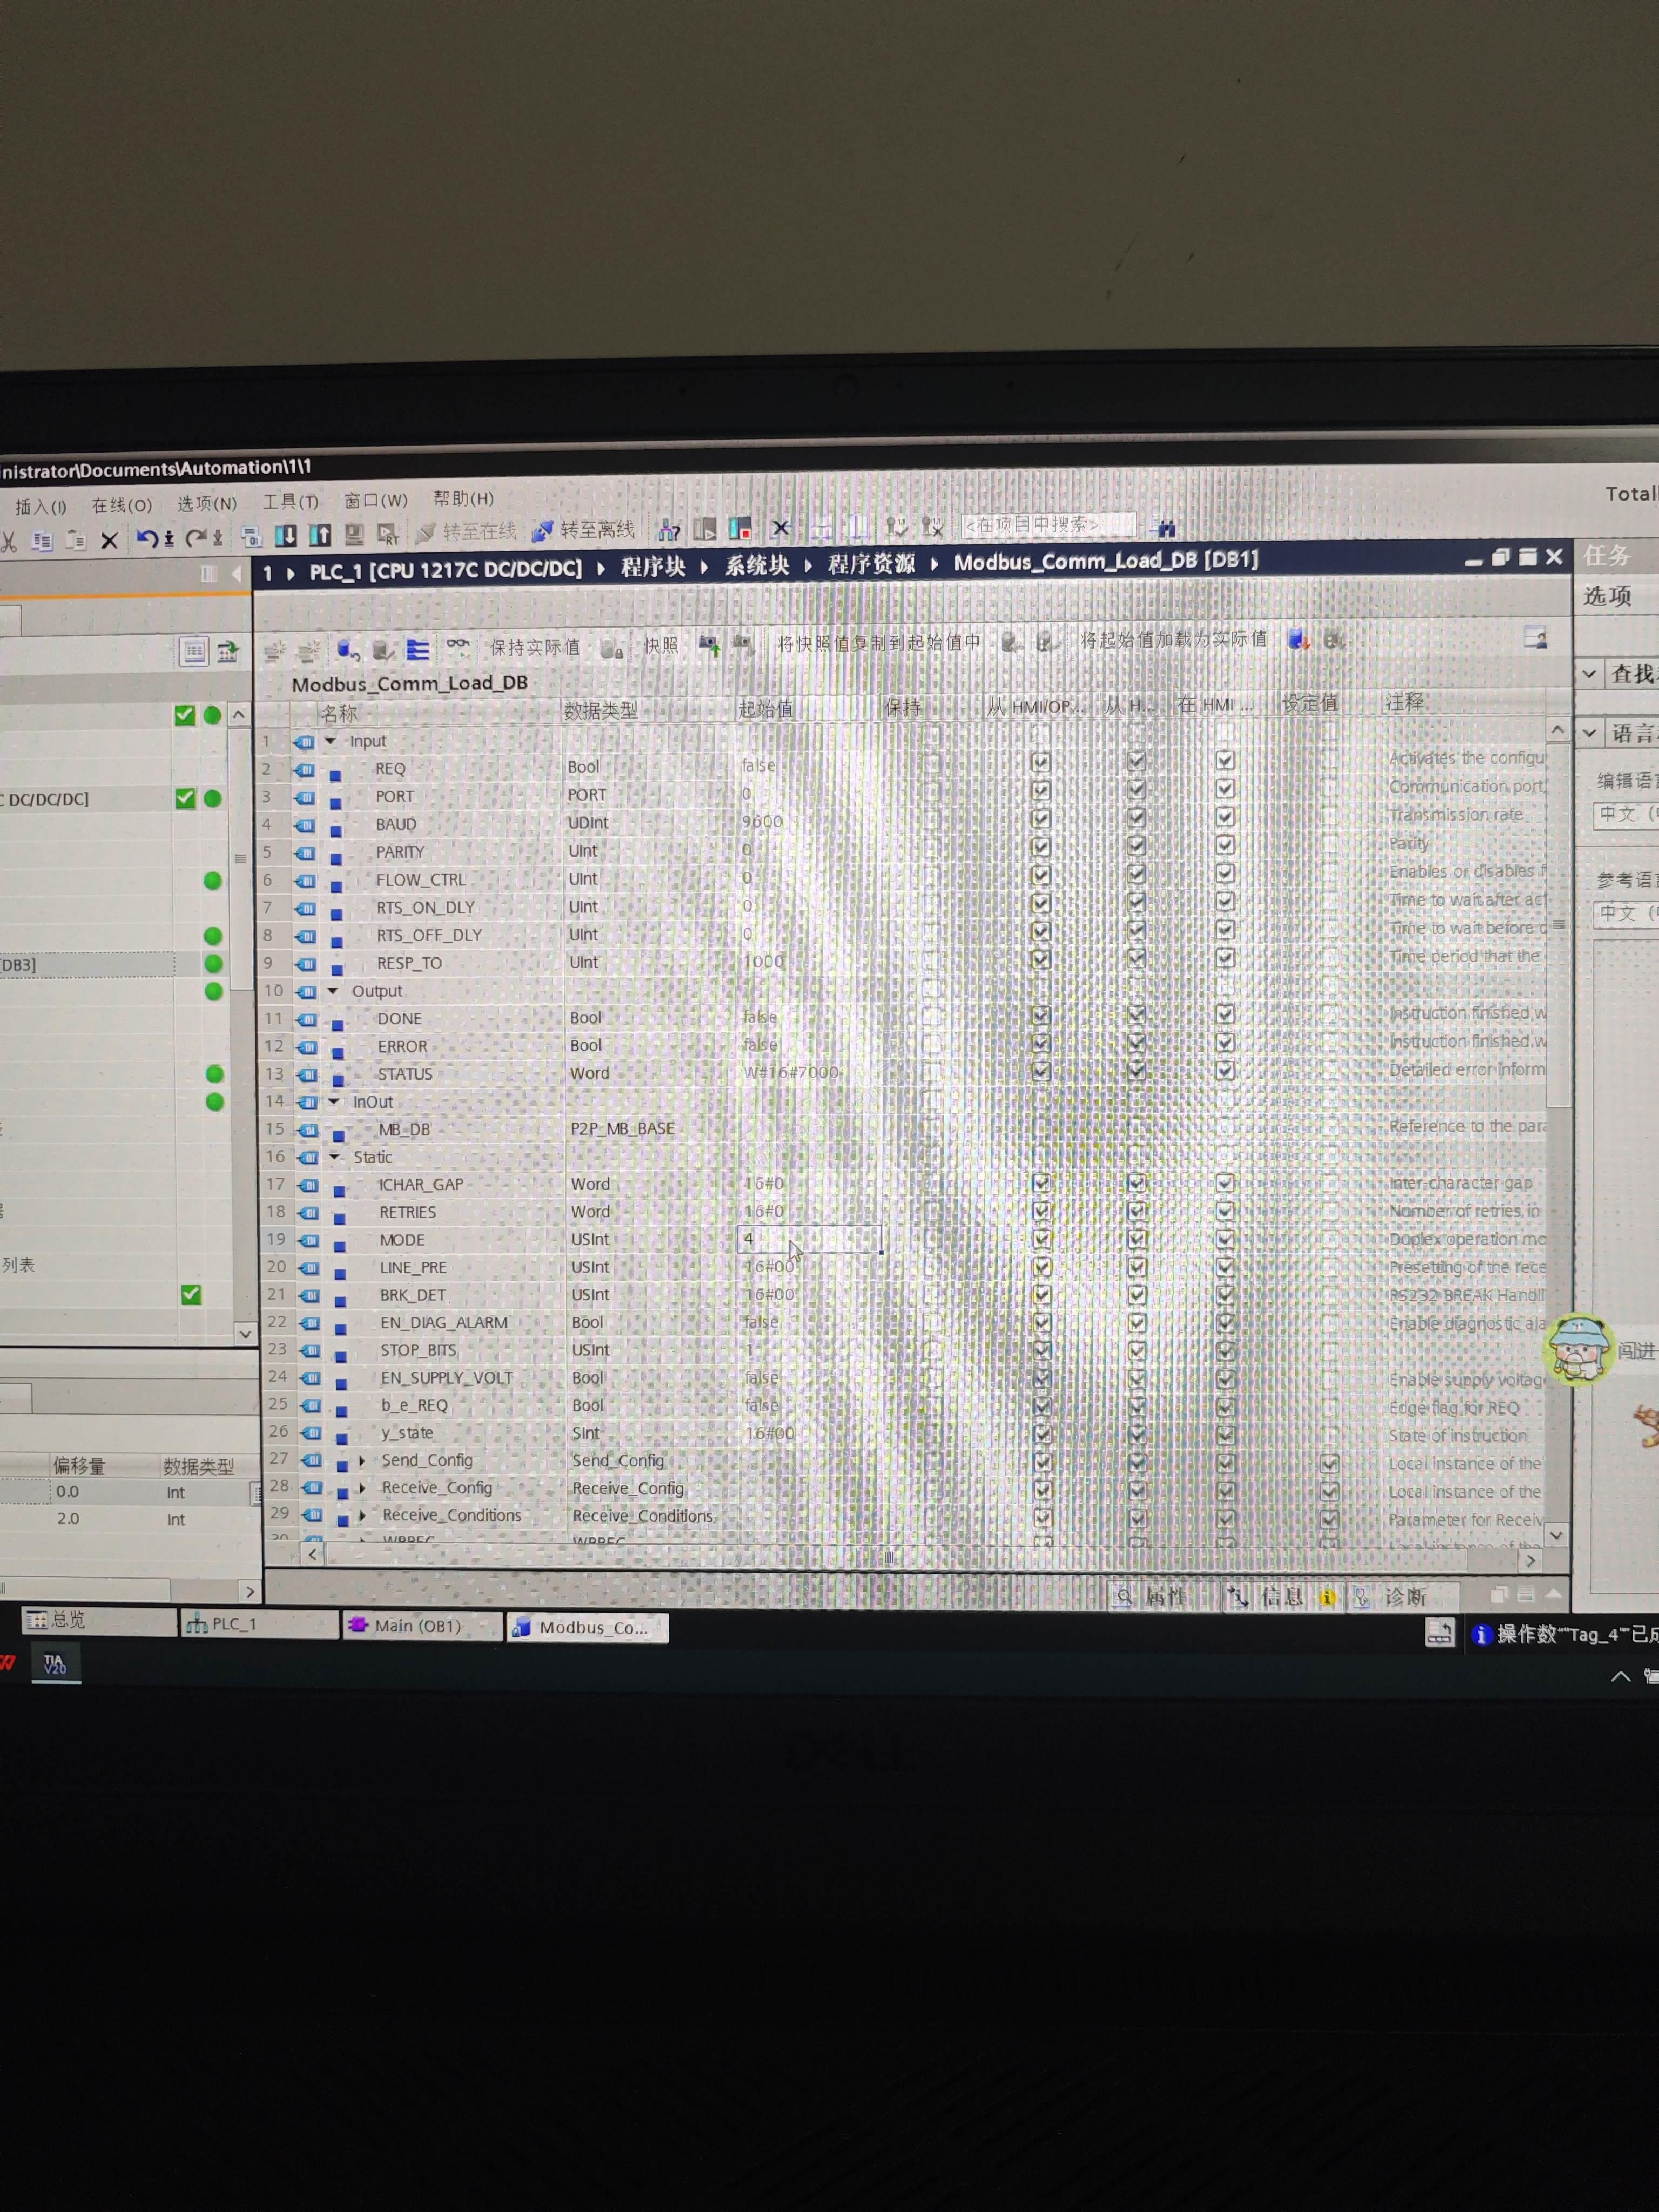Click the delete X icon in toolbar
Screen dimensions: 1659x2212
tap(110, 541)
